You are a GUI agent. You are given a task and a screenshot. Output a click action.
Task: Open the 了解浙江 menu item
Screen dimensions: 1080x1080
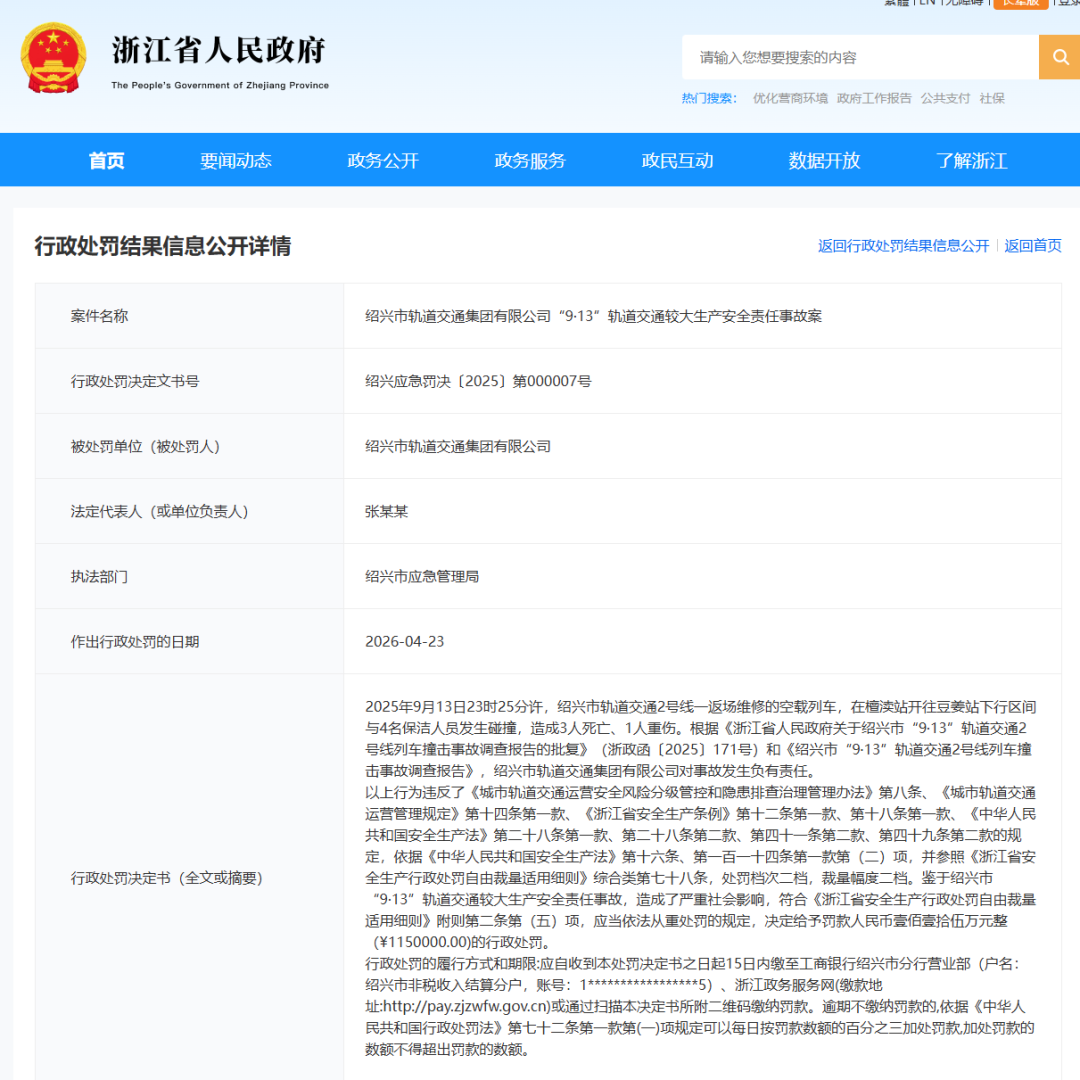click(x=971, y=161)
